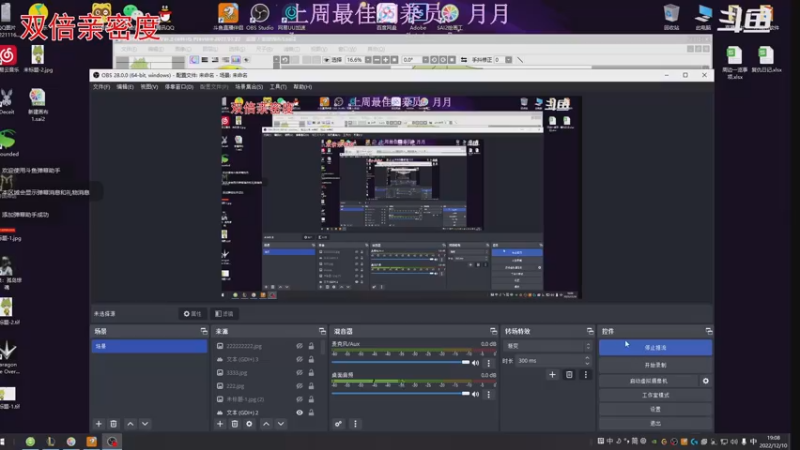Open source properties gear in sources toolbar
Screen dimensions: 800x450
[x=249, y=424]
